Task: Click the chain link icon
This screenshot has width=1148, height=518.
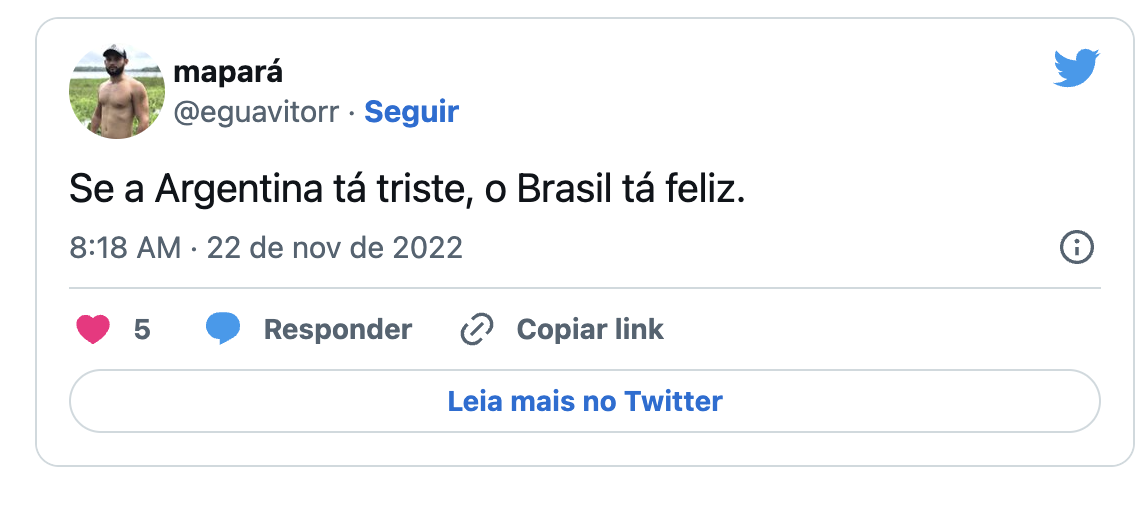Action: click(x=477, y=329)
